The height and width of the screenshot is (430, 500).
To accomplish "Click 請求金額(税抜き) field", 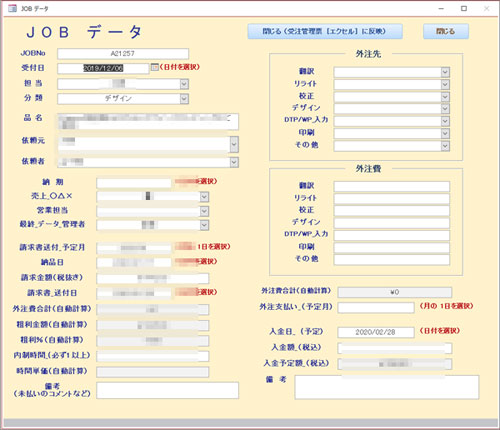I will click(153, 278).
